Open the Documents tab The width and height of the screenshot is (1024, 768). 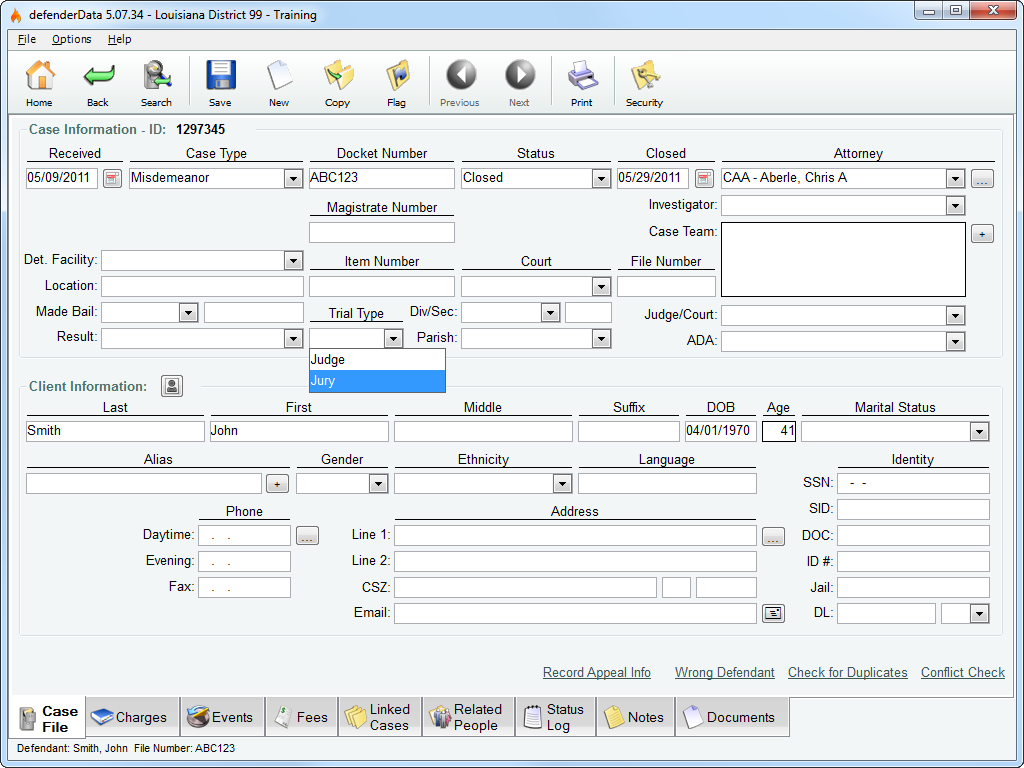730,717
